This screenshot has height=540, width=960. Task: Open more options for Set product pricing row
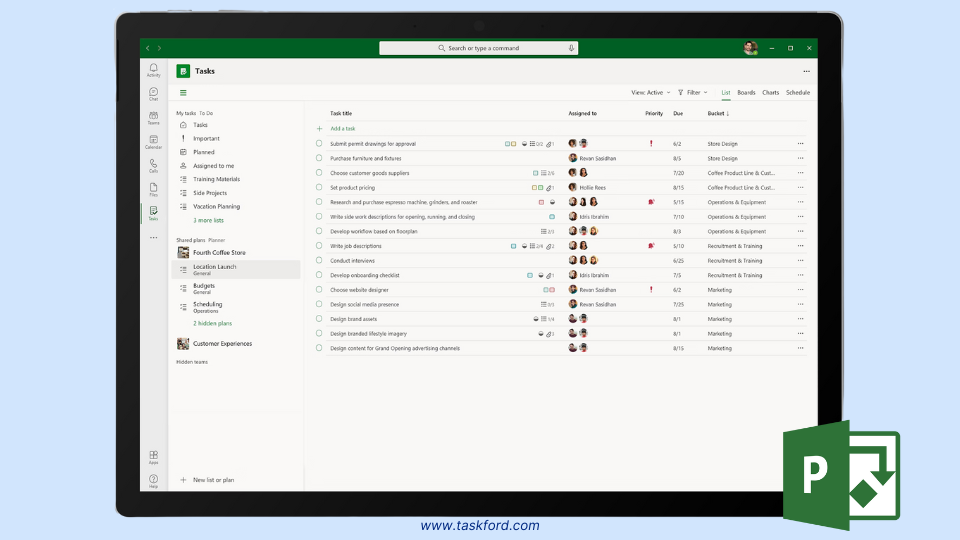pyautogui.click(x=800, y=187)
